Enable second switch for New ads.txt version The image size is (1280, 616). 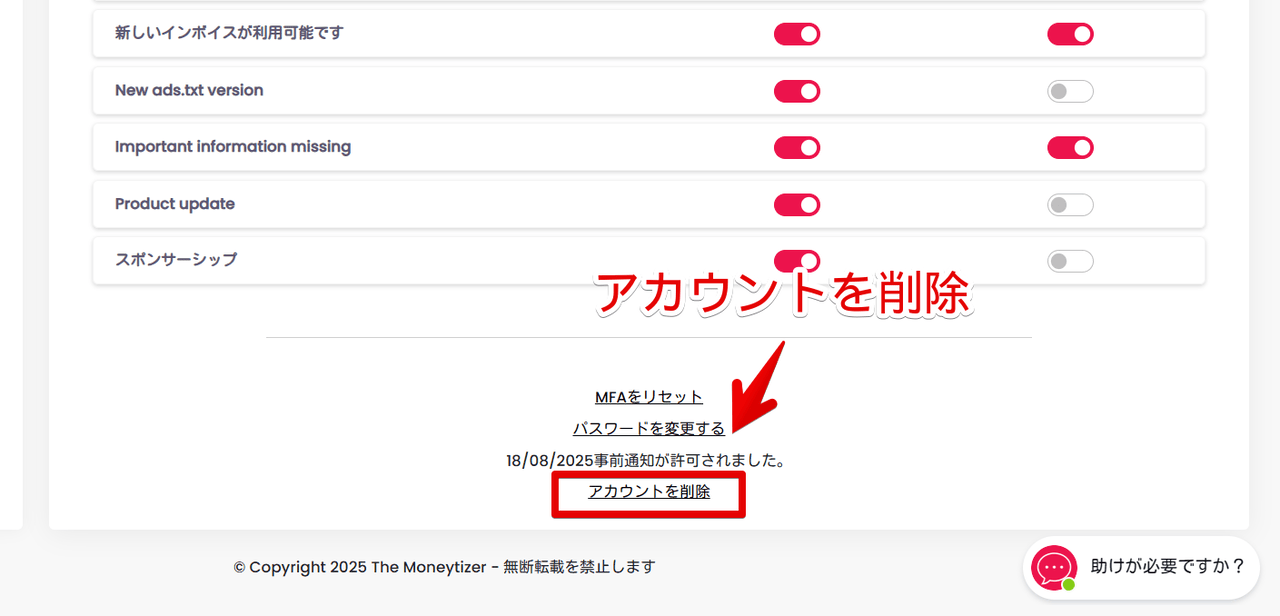pos(1070,91)
